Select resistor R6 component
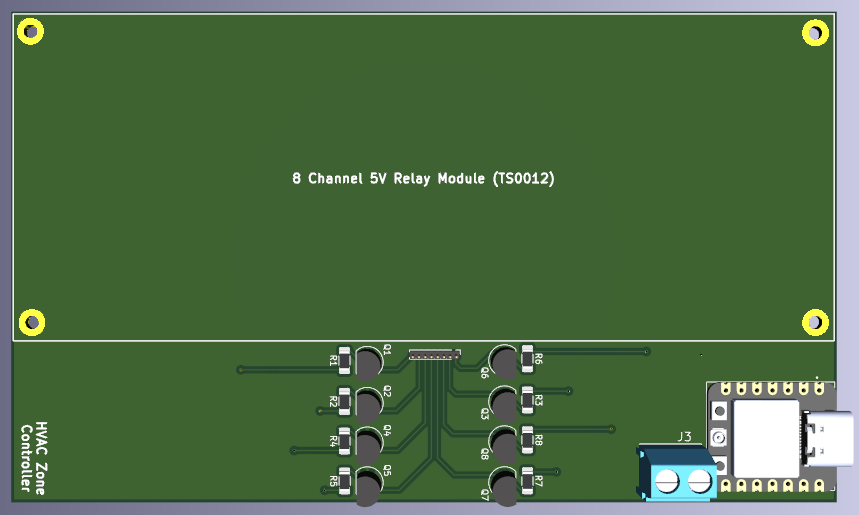 [x=527, y=357]
